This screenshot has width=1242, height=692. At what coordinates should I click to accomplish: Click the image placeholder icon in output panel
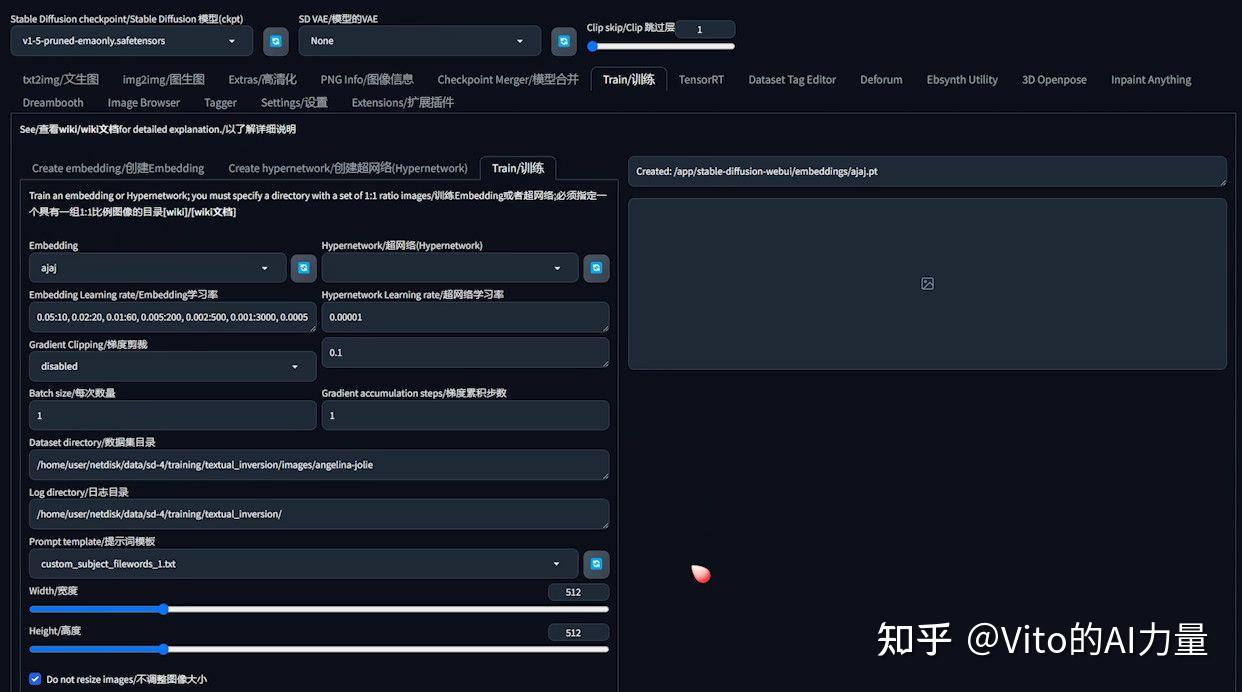[927, 283]
